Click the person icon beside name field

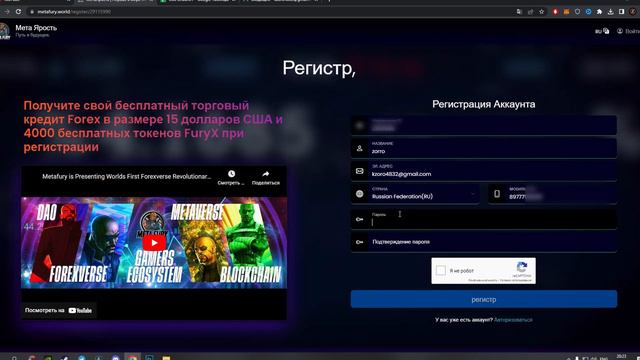(360, 148)
